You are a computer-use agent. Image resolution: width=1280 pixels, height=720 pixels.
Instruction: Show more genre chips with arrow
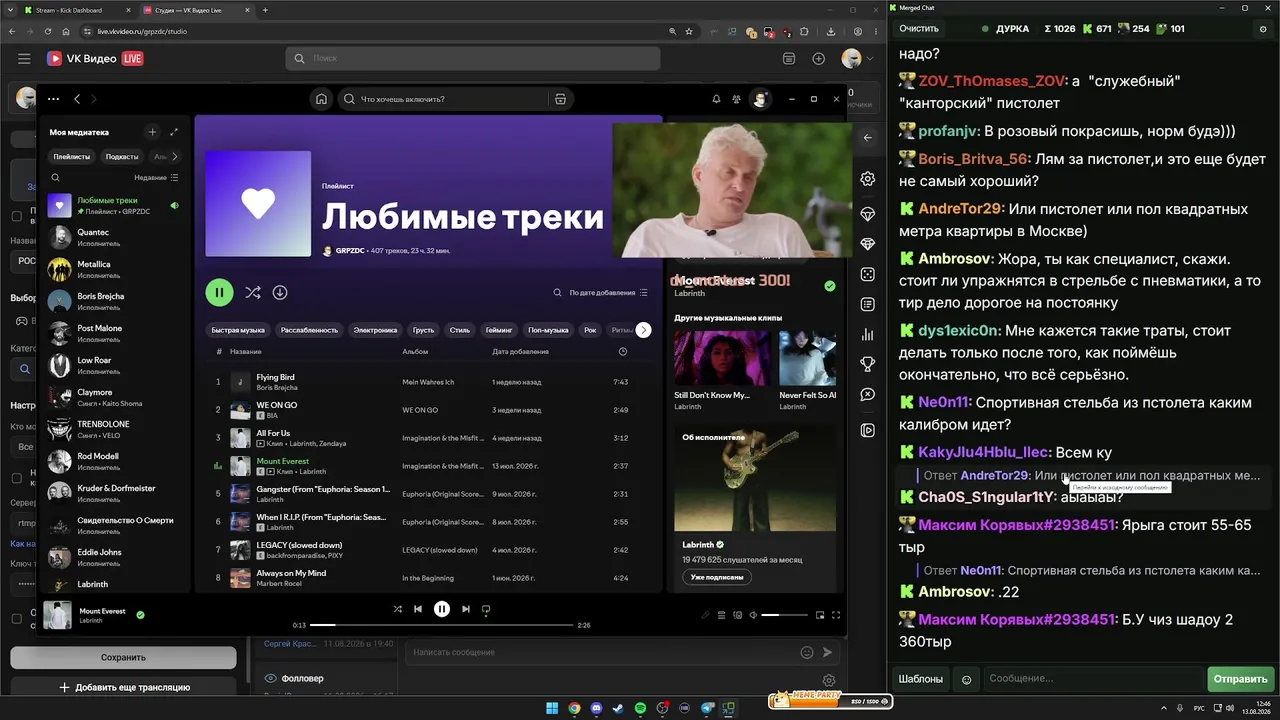click(x=644, y=330)
